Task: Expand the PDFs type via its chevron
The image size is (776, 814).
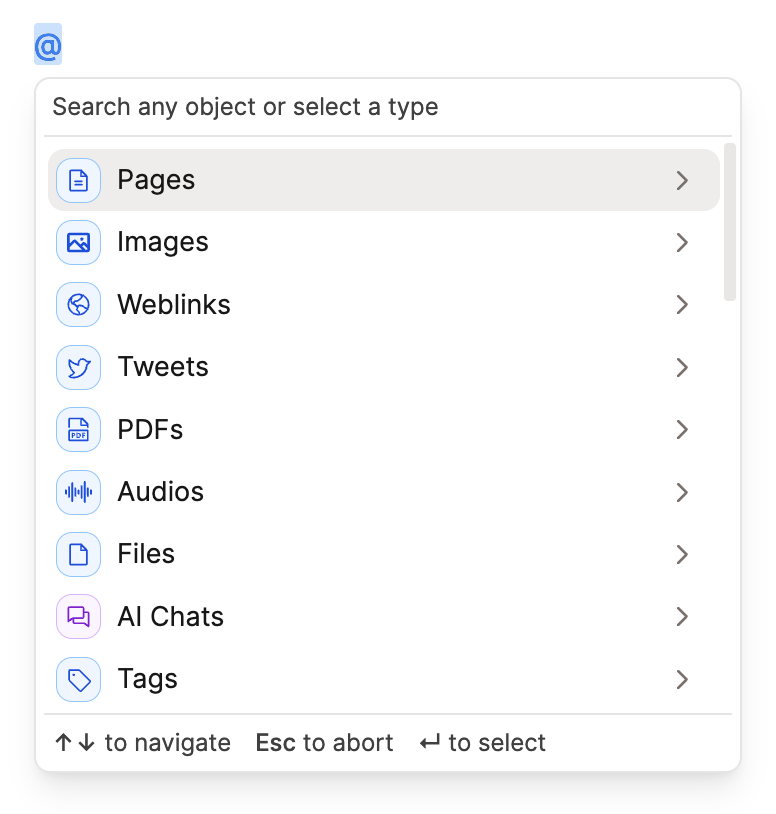Action: [683, 430]
